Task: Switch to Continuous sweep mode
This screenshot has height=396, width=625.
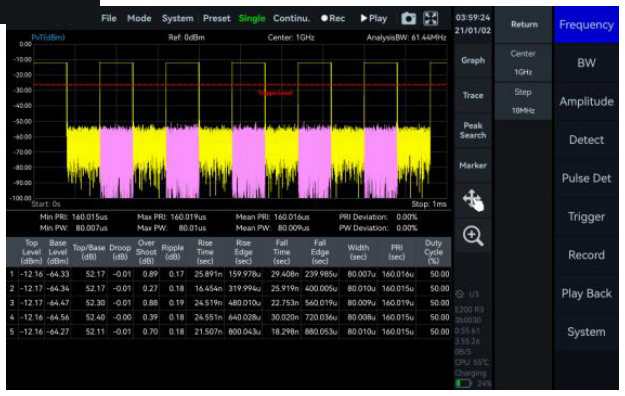Action: pos(291,18)
